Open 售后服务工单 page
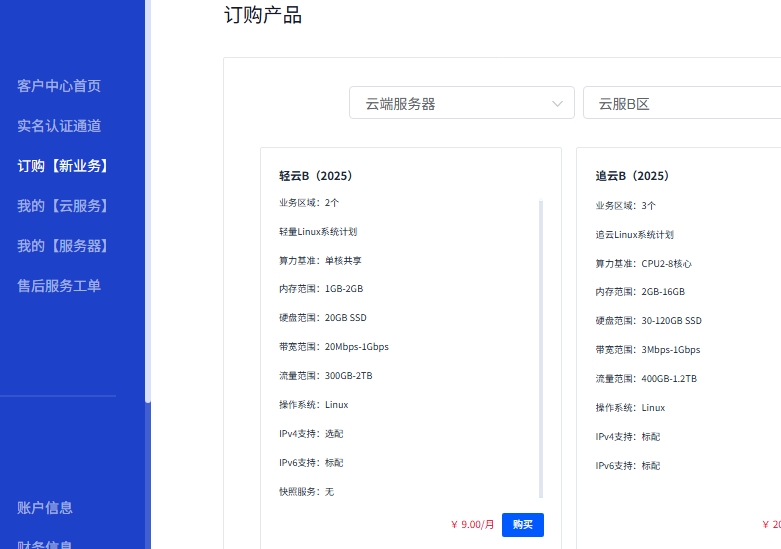781x549 pixels. point(59,286)
